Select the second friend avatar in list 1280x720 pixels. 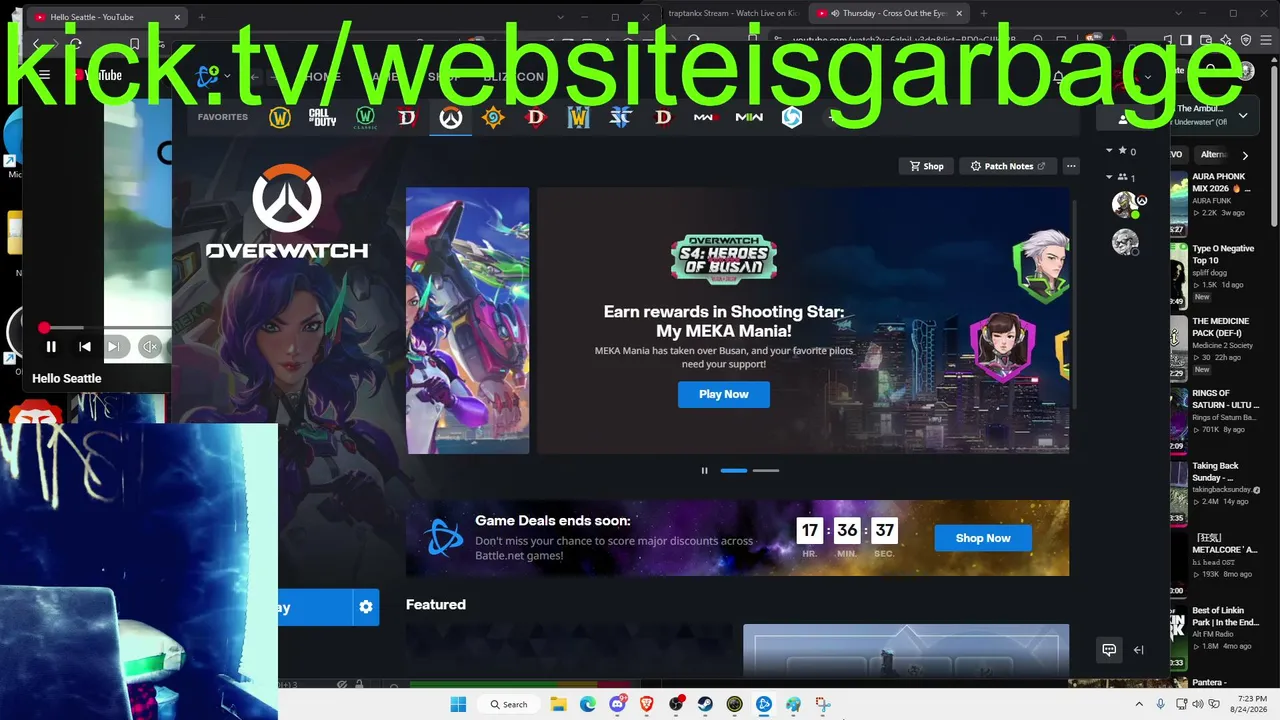click(1126, 242)
